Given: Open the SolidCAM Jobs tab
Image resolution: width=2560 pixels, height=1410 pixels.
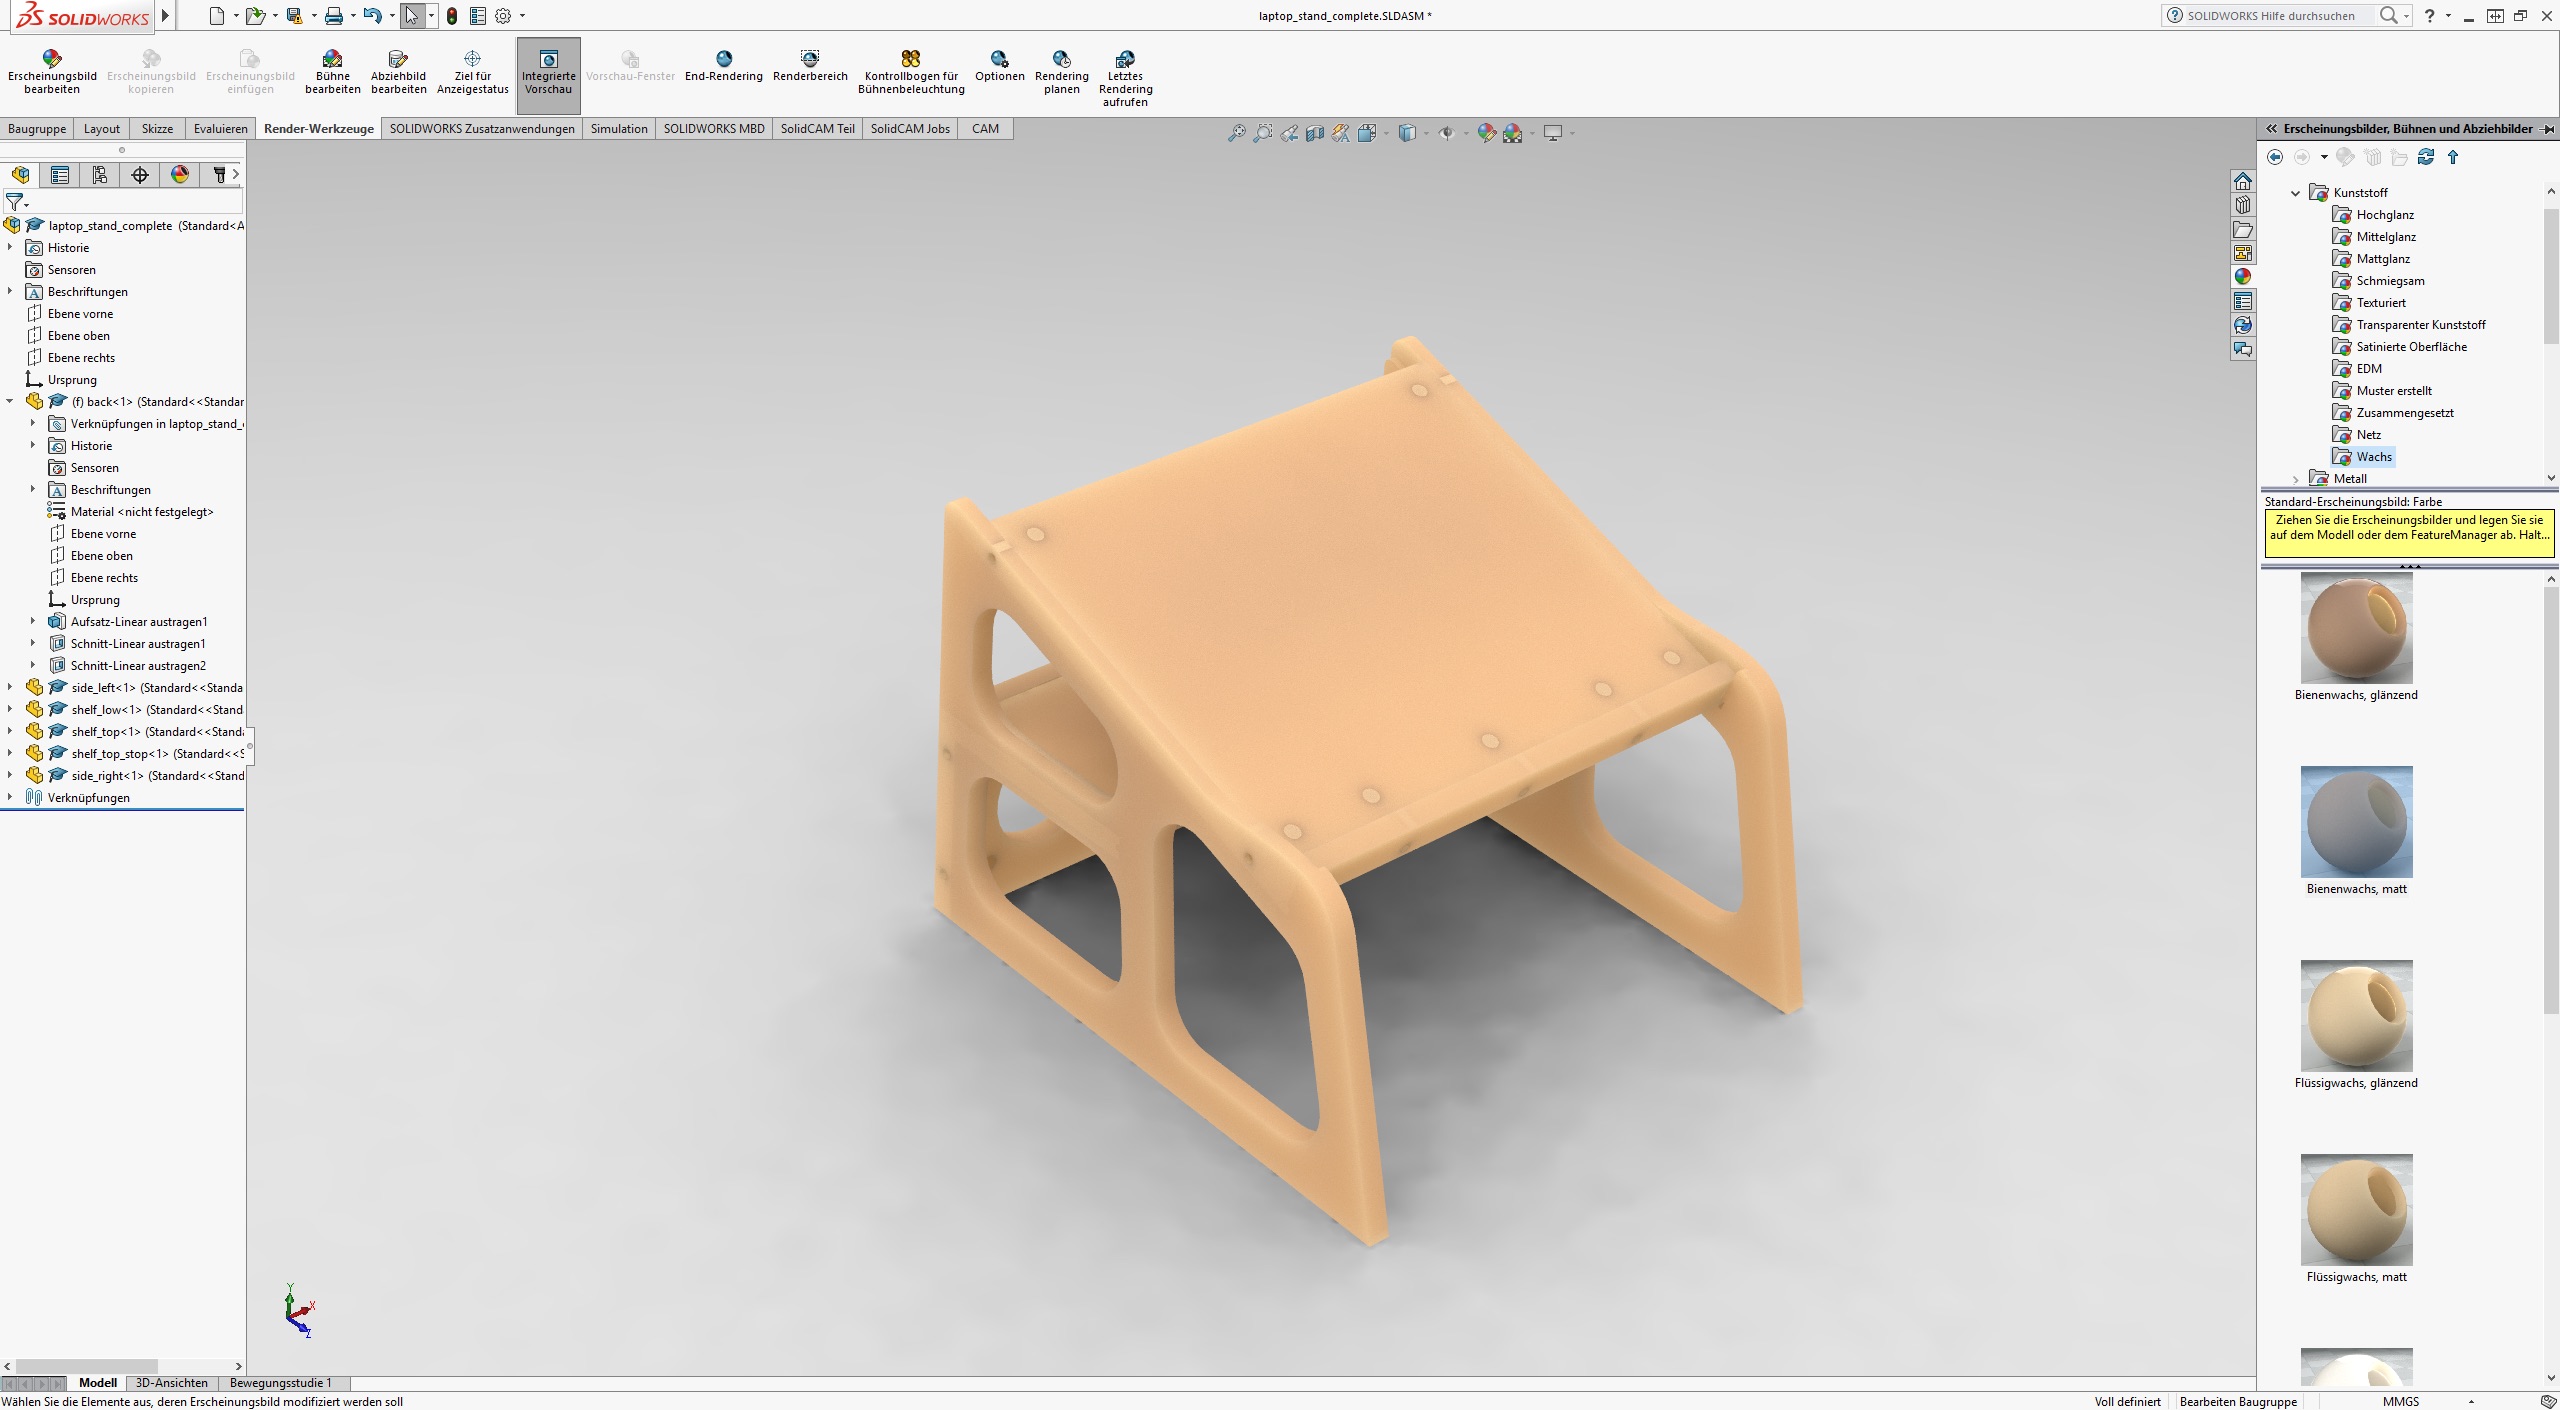Looking at the screenshot, I should tap(910, 129).
